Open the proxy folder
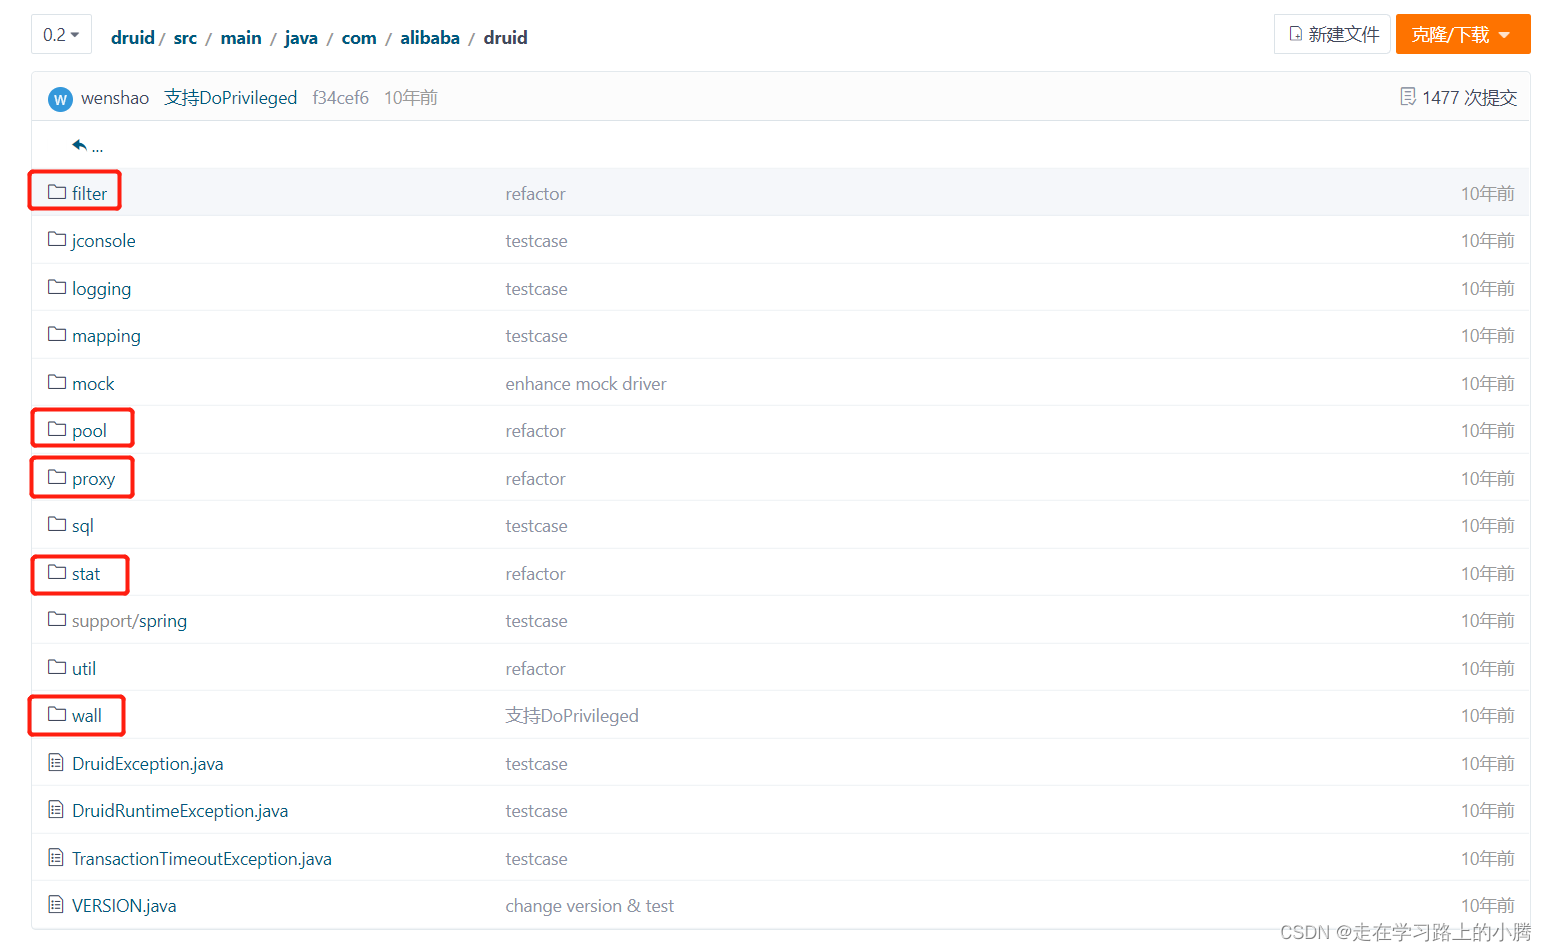1547x951 pixels. (x=94, y=479)
